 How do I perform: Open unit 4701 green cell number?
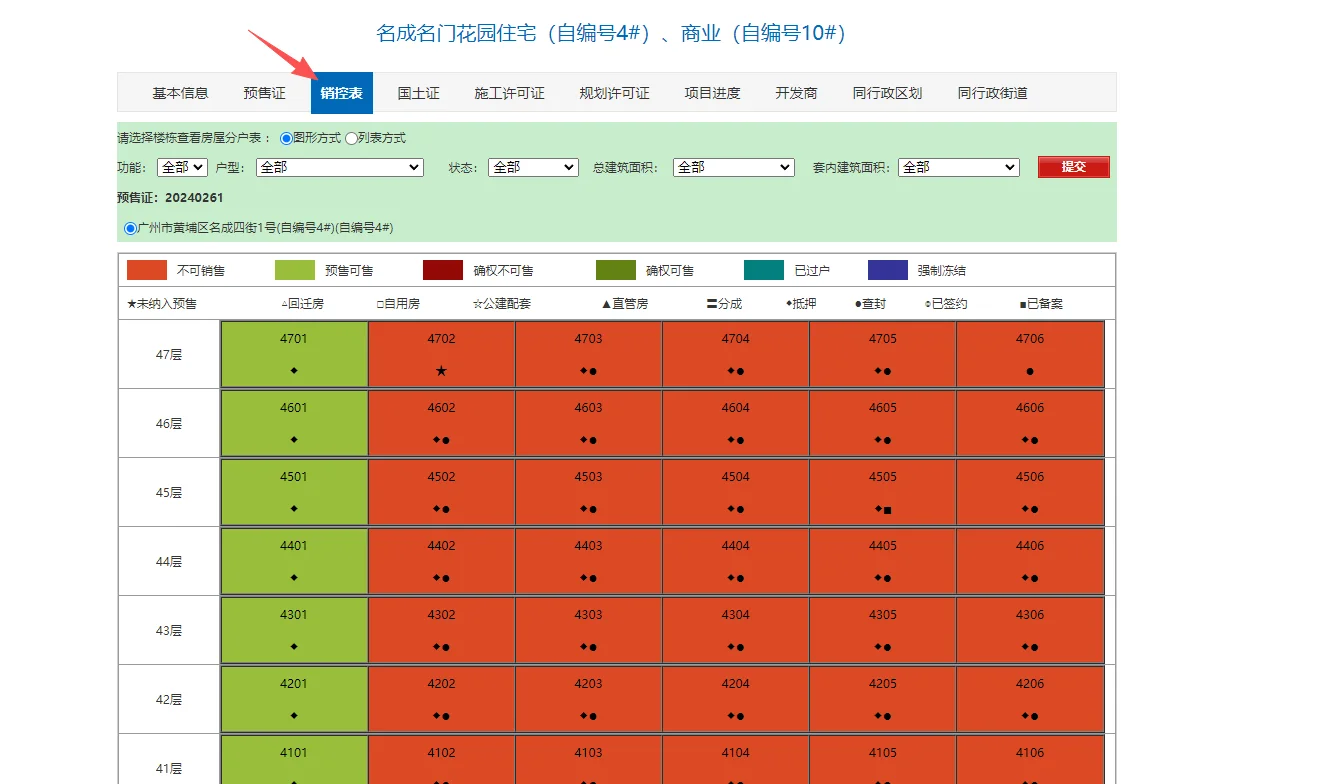point(294,339)
